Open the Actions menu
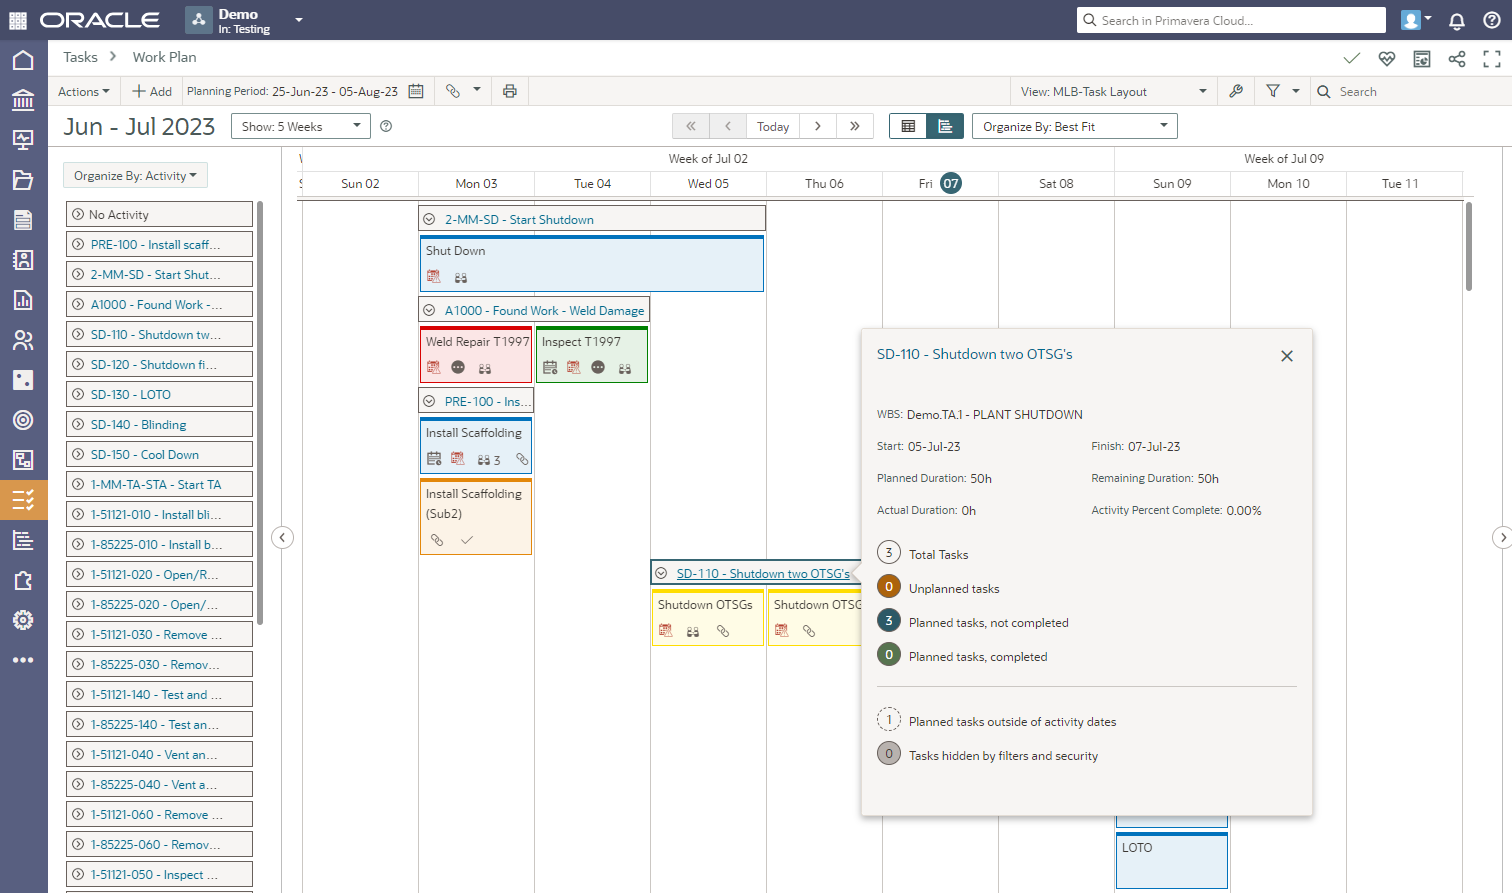 click(x=84, y=91)
